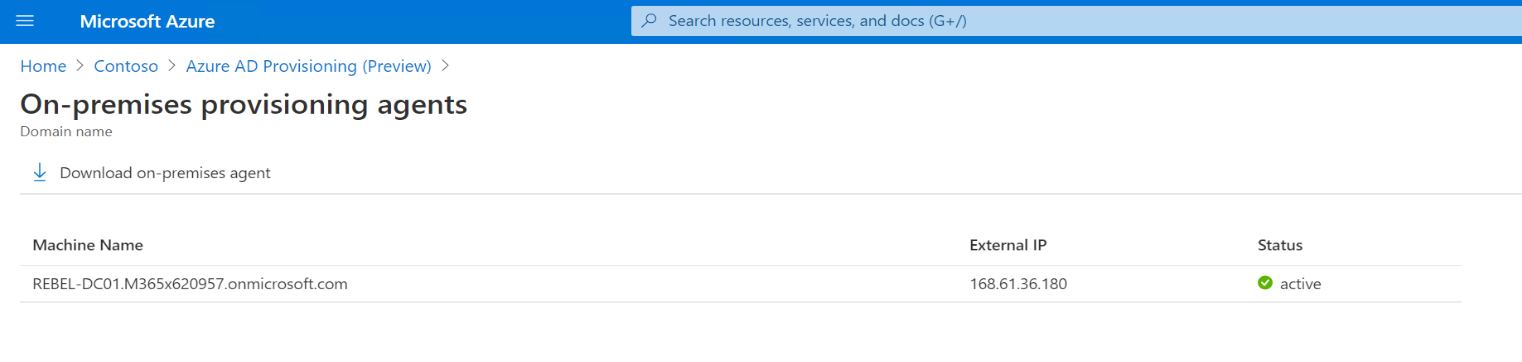Click the On-premises provisioning agents heading
This screenshot has width=1522, height=362.
(244, 104)
